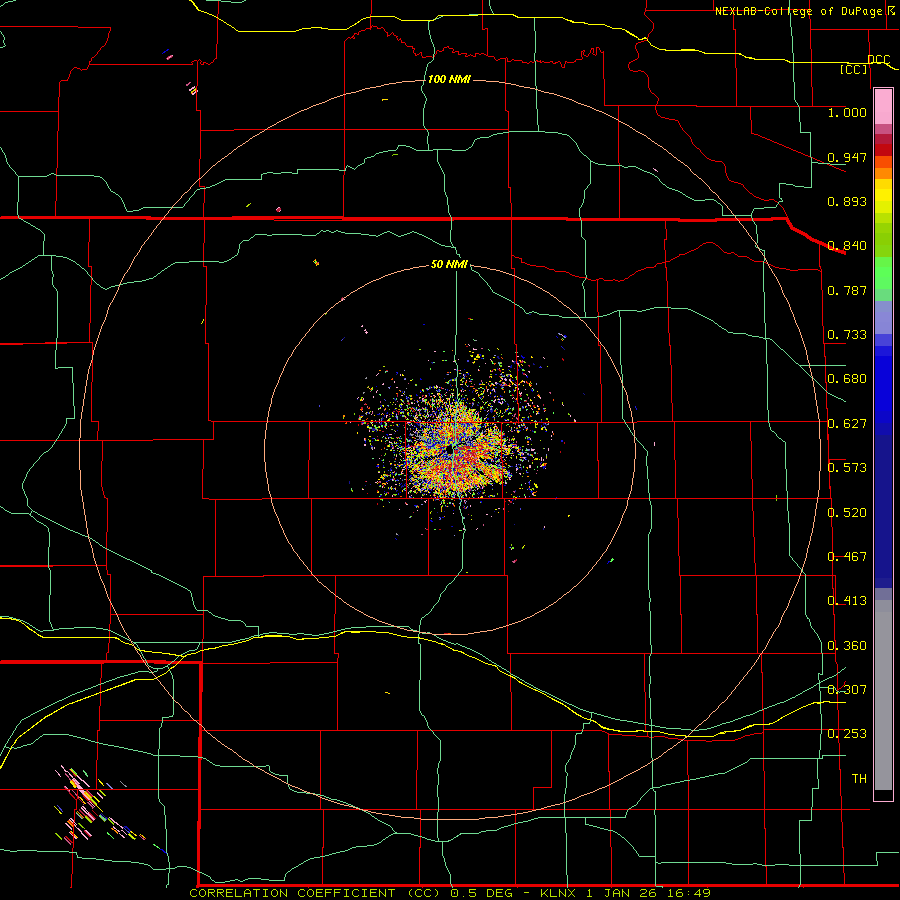Viewport: 900px width, 900px height.
Task: Click the 0.947 legend value
Action: [847, 157]
